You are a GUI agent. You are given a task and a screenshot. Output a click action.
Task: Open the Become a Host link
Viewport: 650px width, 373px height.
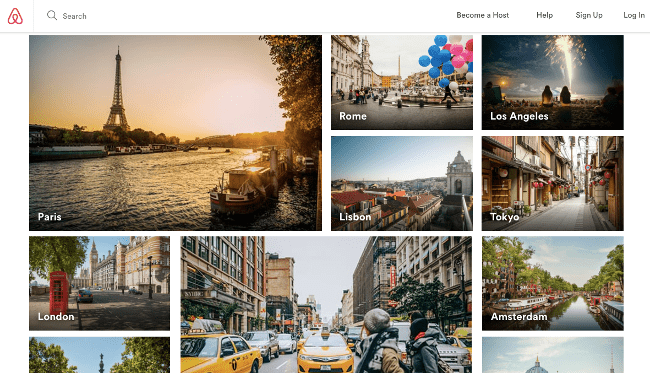[483, 15]
